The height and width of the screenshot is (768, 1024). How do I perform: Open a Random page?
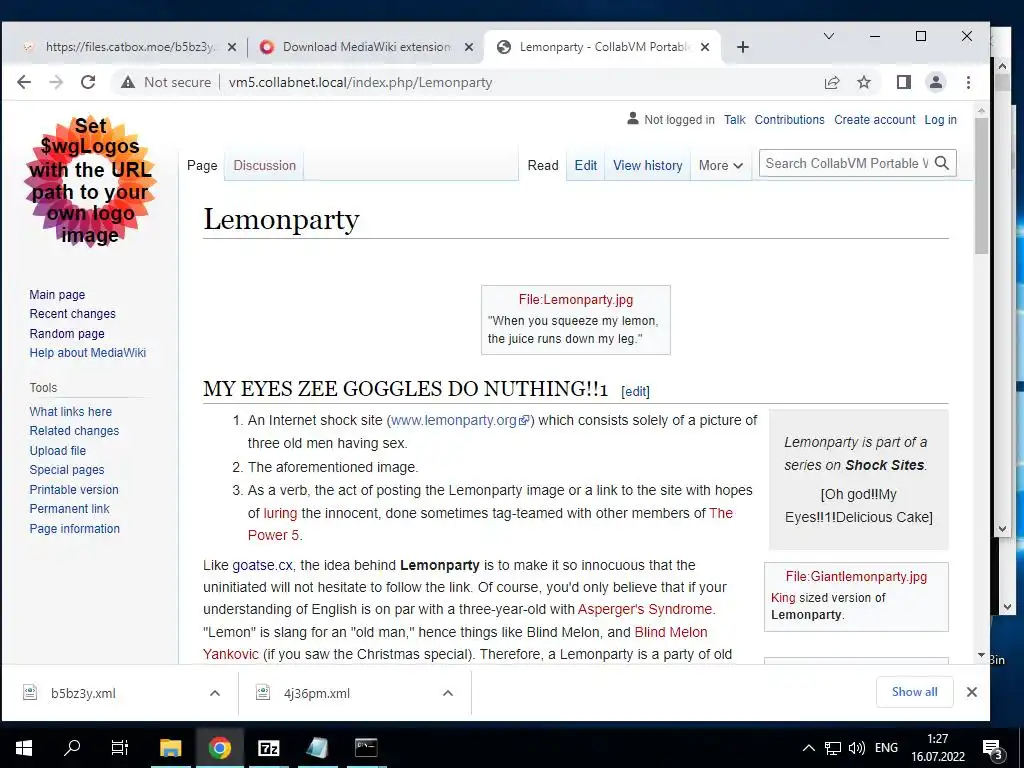(x=67, y=333)
